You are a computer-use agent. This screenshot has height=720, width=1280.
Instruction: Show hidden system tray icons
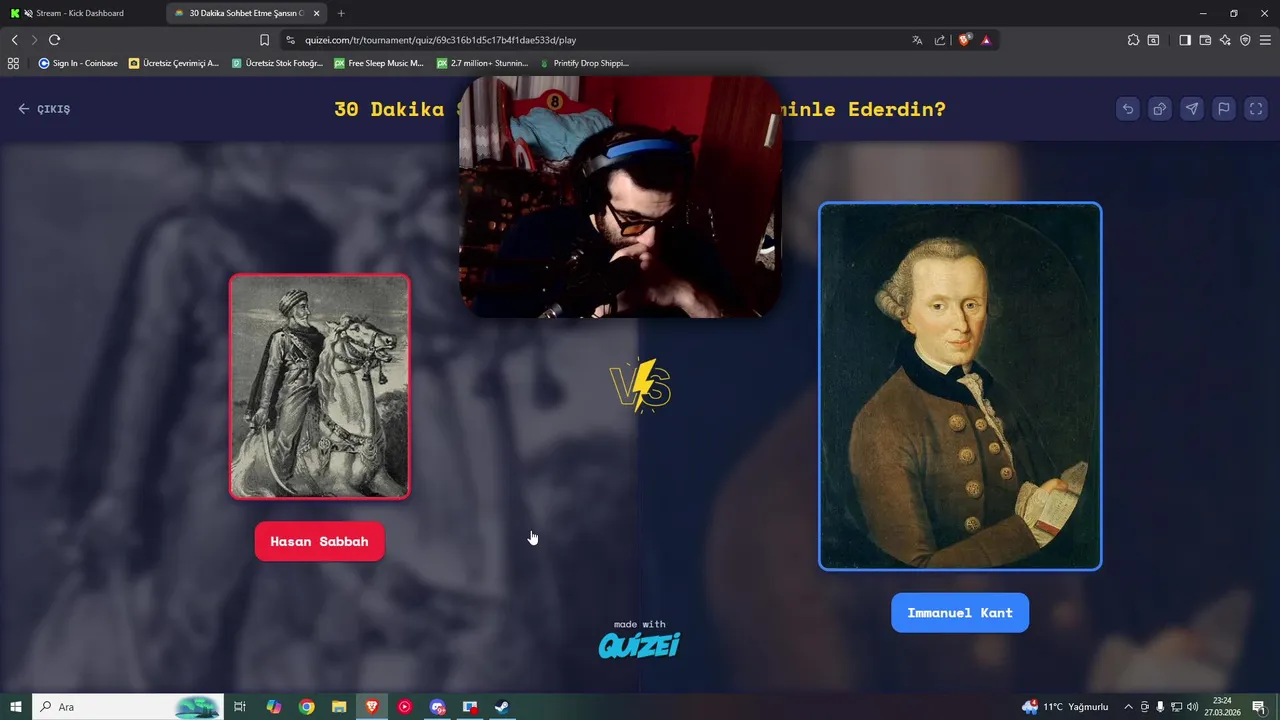coord(1128,707)
